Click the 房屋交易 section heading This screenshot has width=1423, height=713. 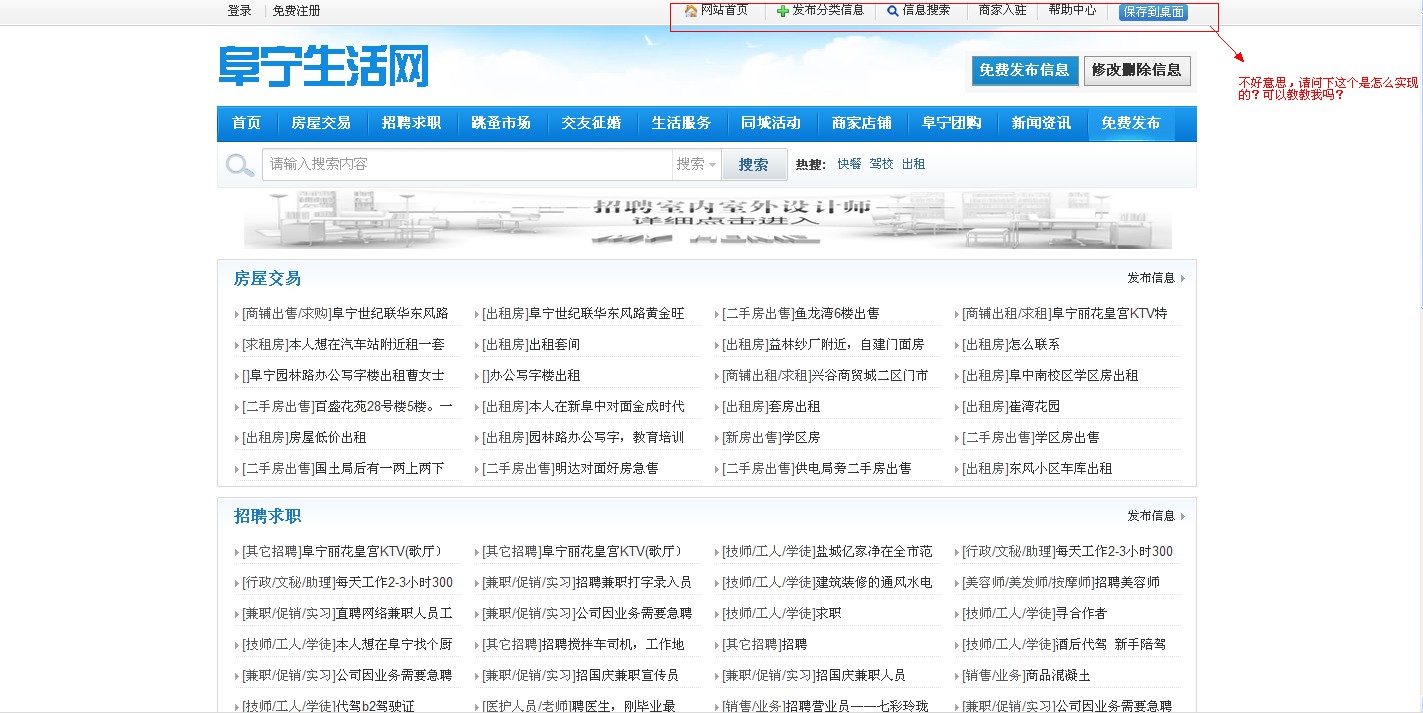tap(267, 278)
